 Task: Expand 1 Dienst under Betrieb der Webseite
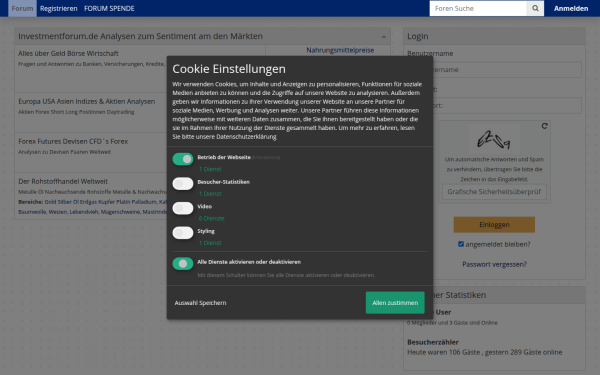pos(210,169)
